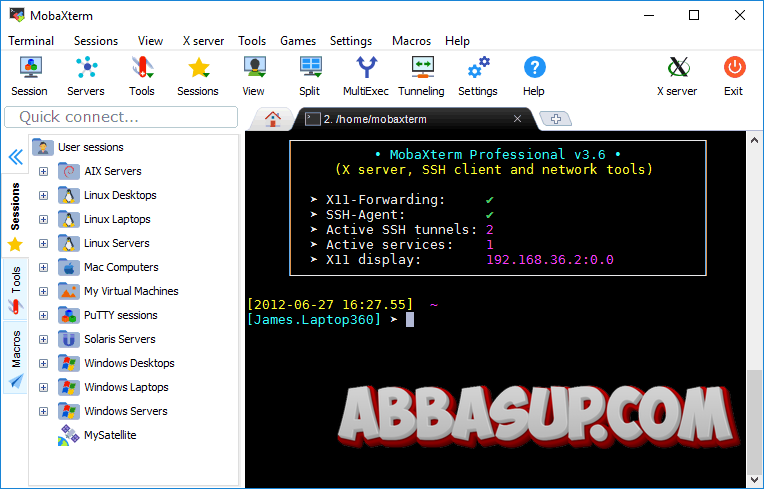Open the Help menu in menu bar

click(457, 41)
